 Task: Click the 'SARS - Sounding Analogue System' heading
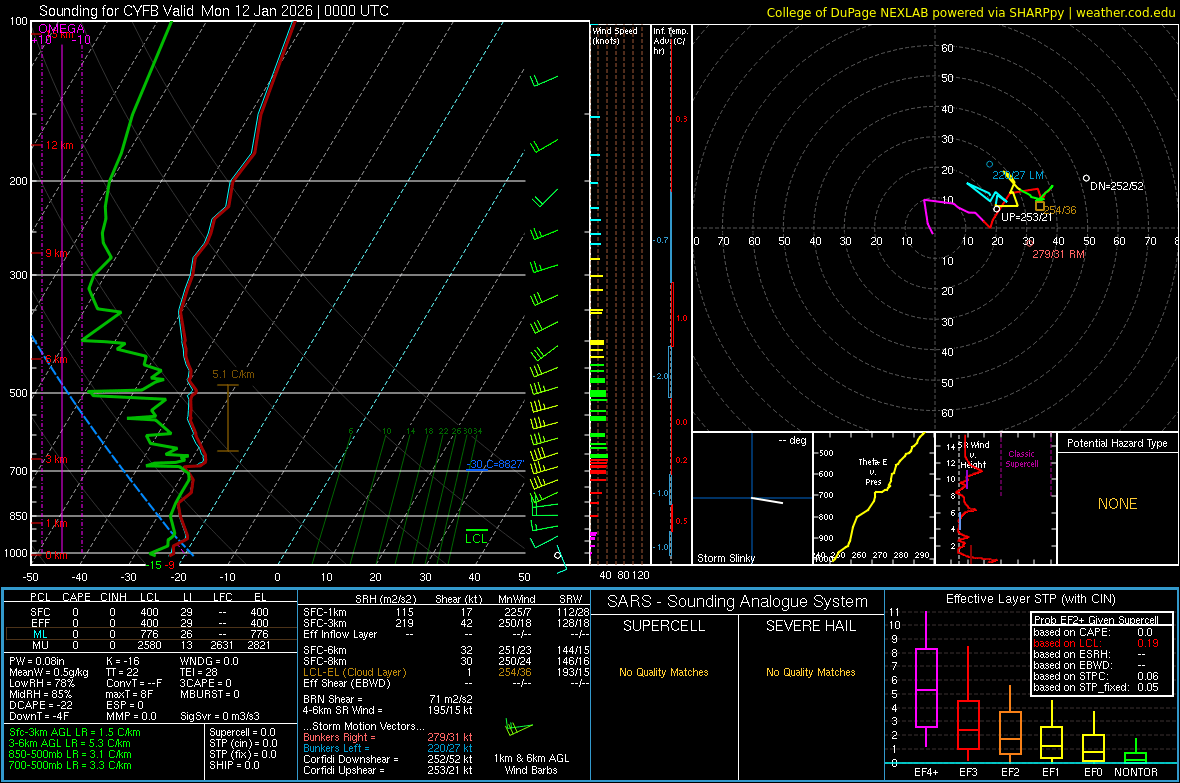click(737, 602)
